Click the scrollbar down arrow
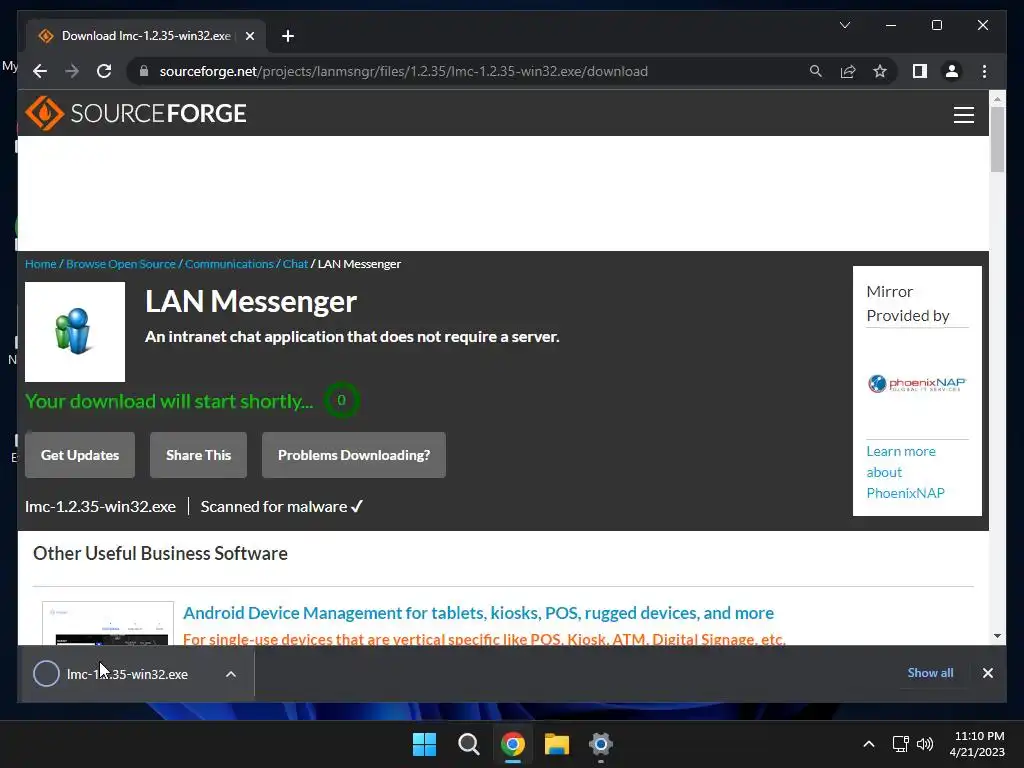 pos(997,635)
